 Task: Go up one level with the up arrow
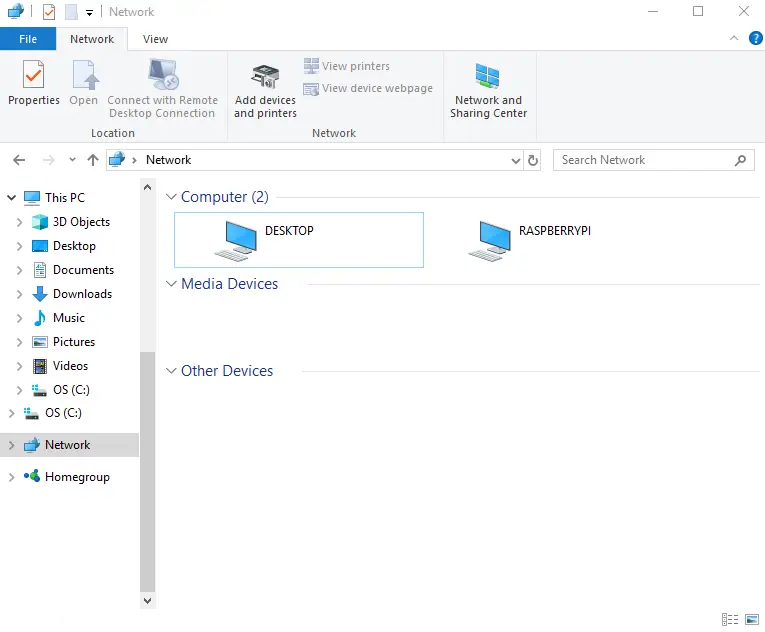tap(93, 160)
